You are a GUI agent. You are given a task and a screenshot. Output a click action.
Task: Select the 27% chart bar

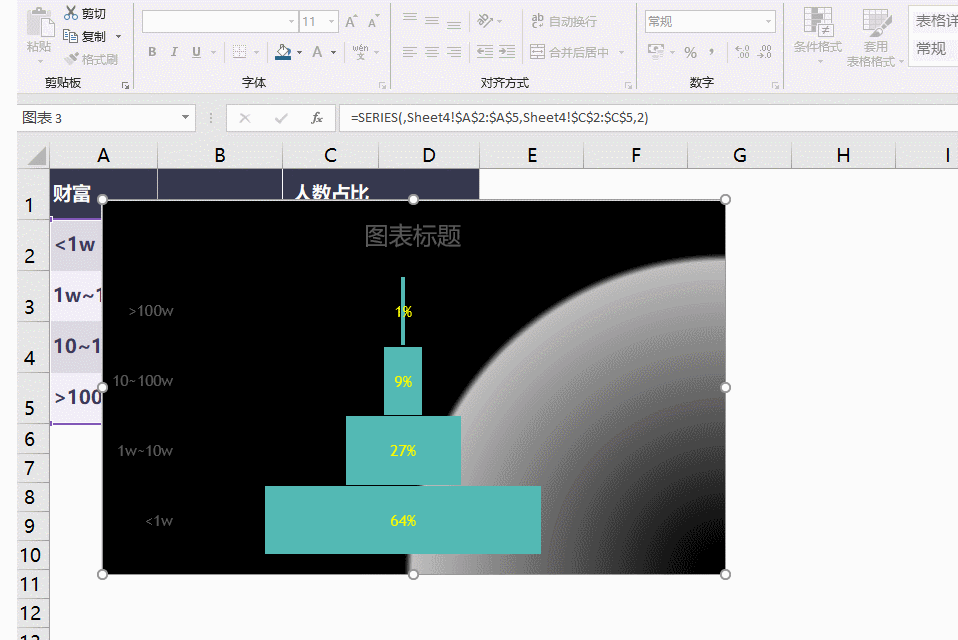click(x=403, y=451)
